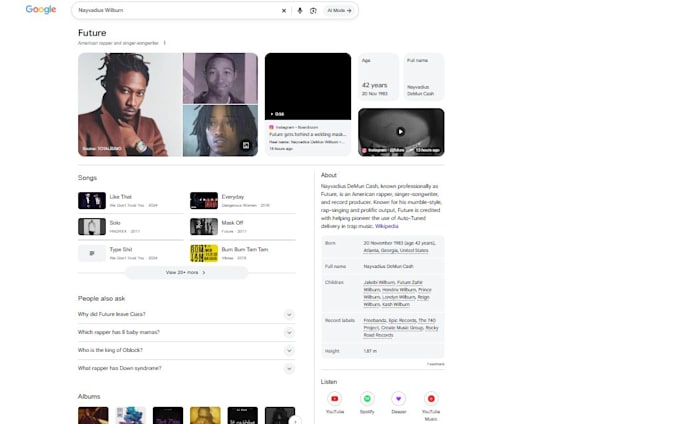The height and width of the screenshot is (424, 680).
Task: Advance the albums carousel next arrow
Action: point(295,421)
